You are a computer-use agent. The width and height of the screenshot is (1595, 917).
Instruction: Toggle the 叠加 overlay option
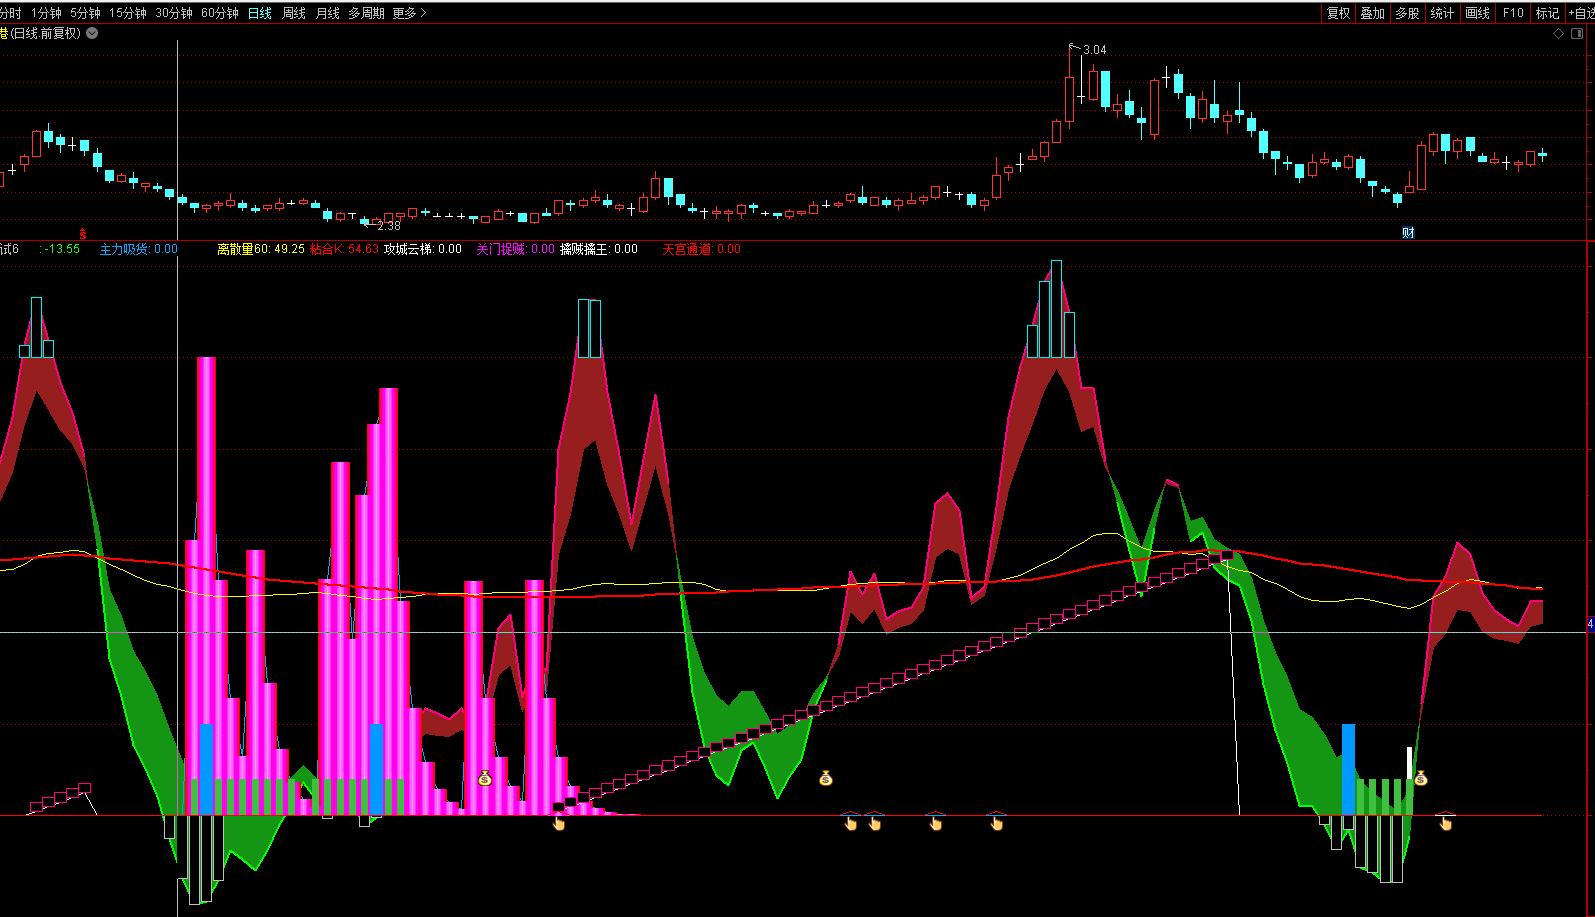tap(1373, 13)
